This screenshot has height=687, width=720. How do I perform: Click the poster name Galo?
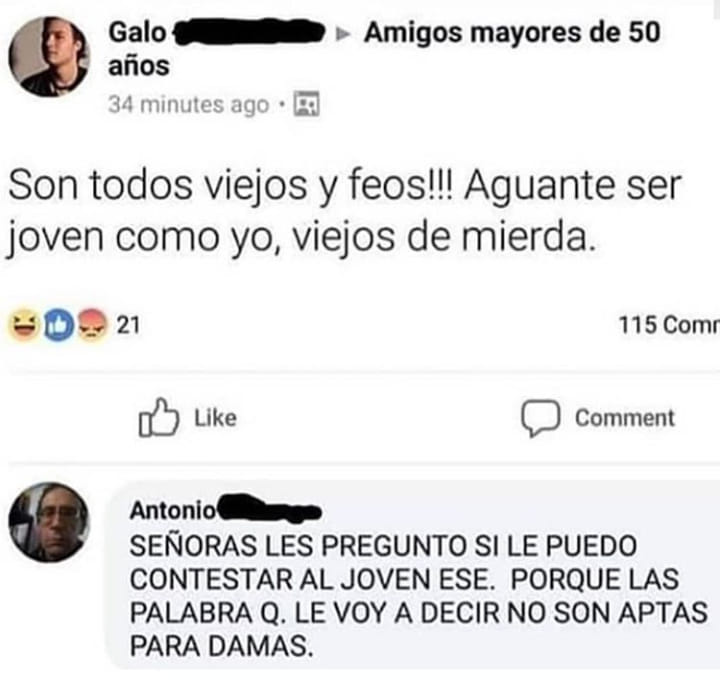(x=137, y=33)
